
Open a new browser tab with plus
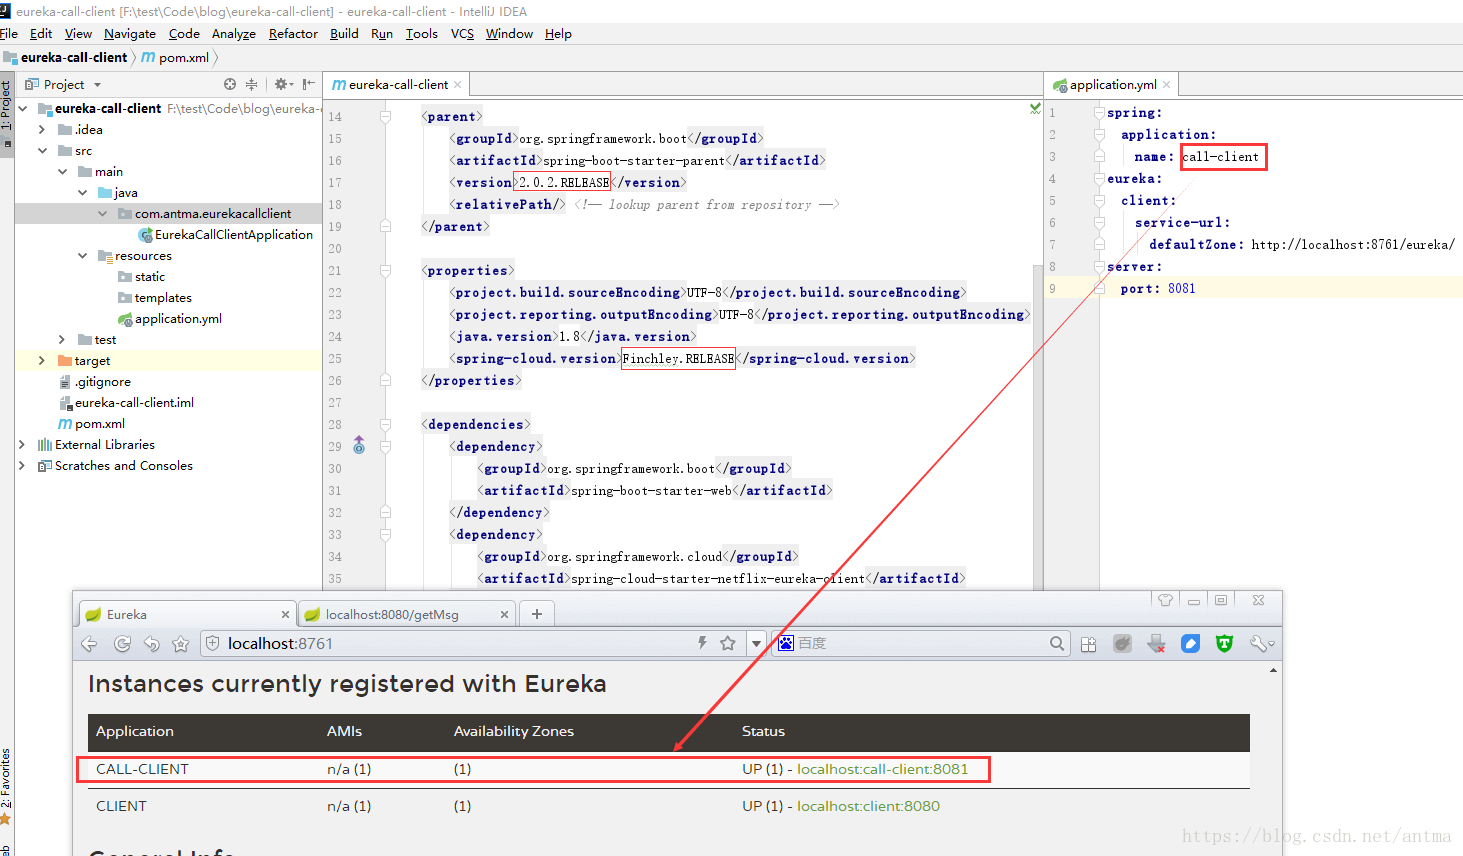tap(537, 614)
